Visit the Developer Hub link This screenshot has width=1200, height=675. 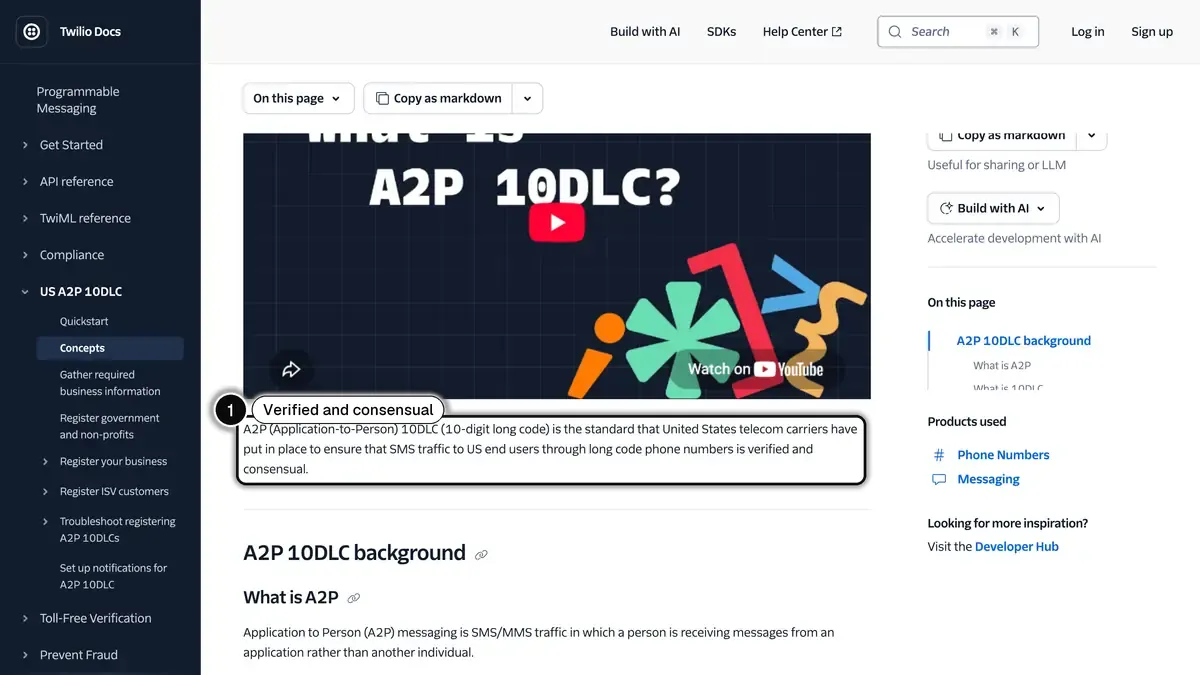(x=1016, y=547)
